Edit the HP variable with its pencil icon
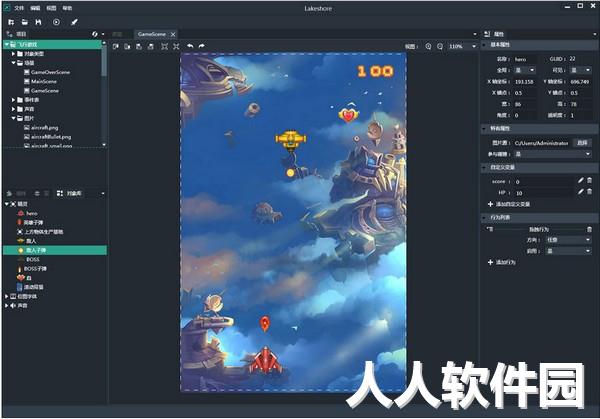This screenshot has width=600, height=419. 581,192
